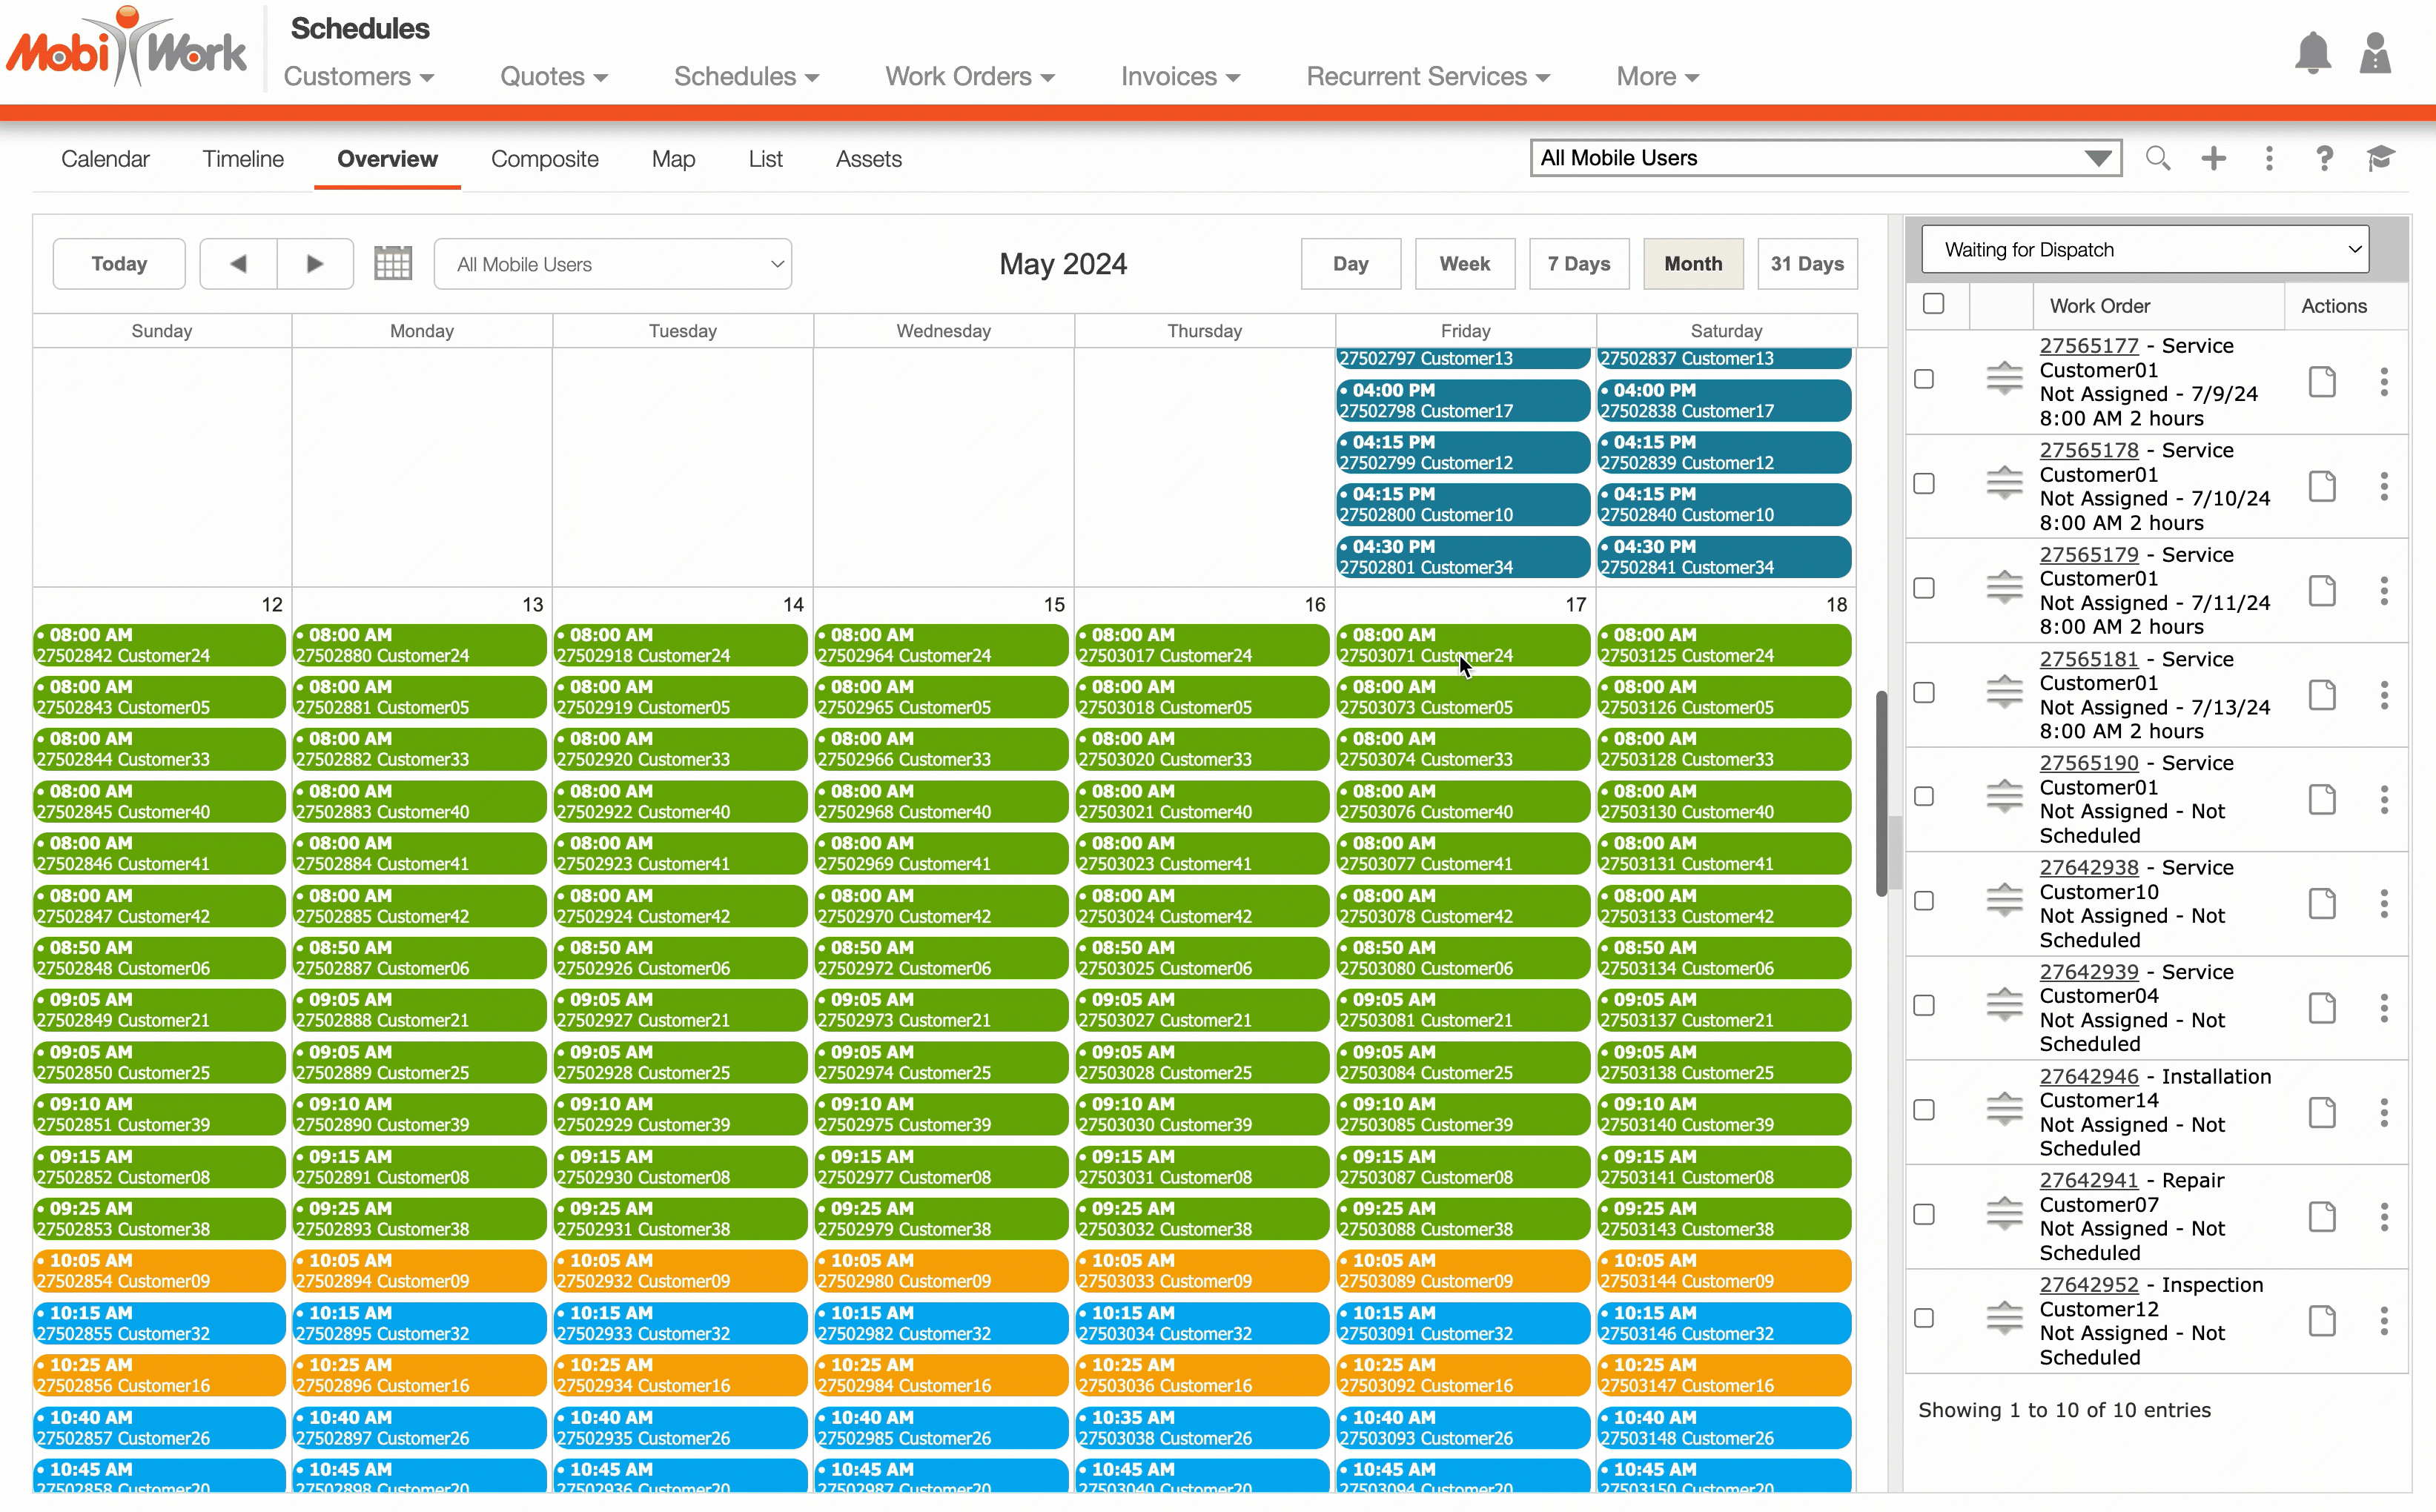Open the help question mark icon
Viewport: 2436px width, 1512px height.
point(2323,158)
